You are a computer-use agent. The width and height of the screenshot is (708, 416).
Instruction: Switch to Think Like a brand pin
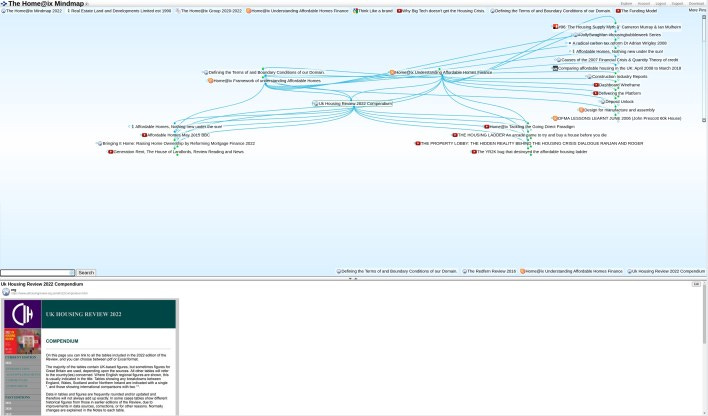[x=373, y=11]
